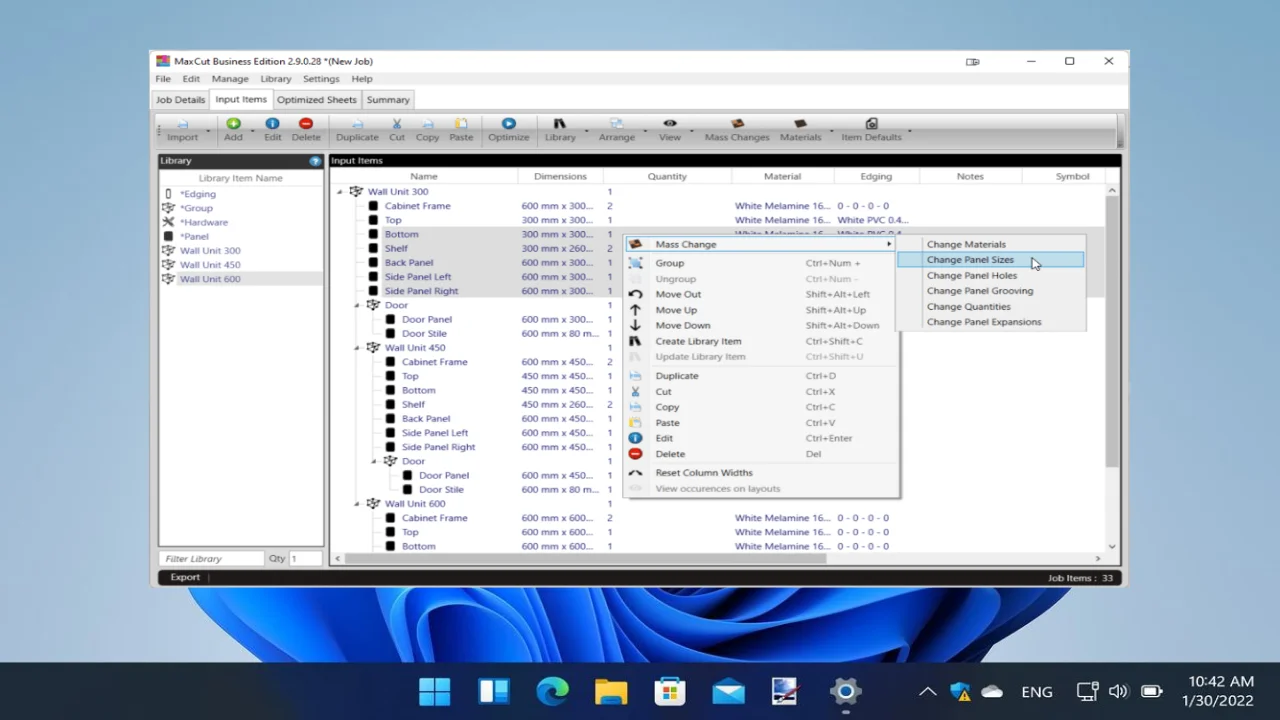Image resolution: width=1280 pixels, height=720 pixels.
Task: Select the *Hardware library item
Action: tap(204, 222)
